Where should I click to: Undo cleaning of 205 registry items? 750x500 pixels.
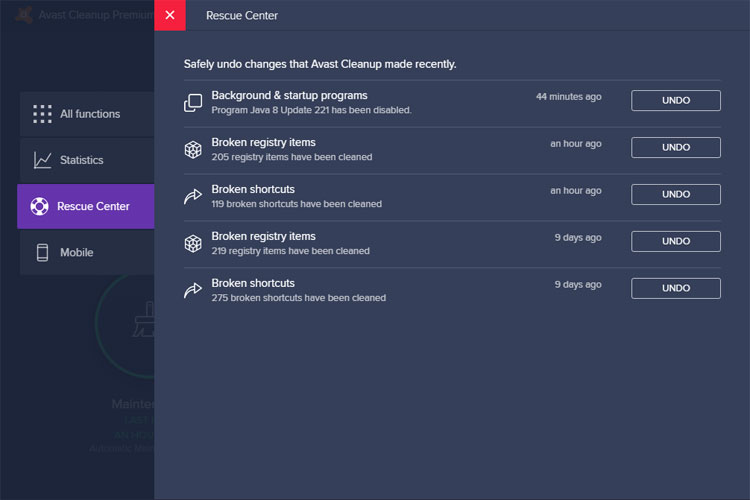[675, 147]
